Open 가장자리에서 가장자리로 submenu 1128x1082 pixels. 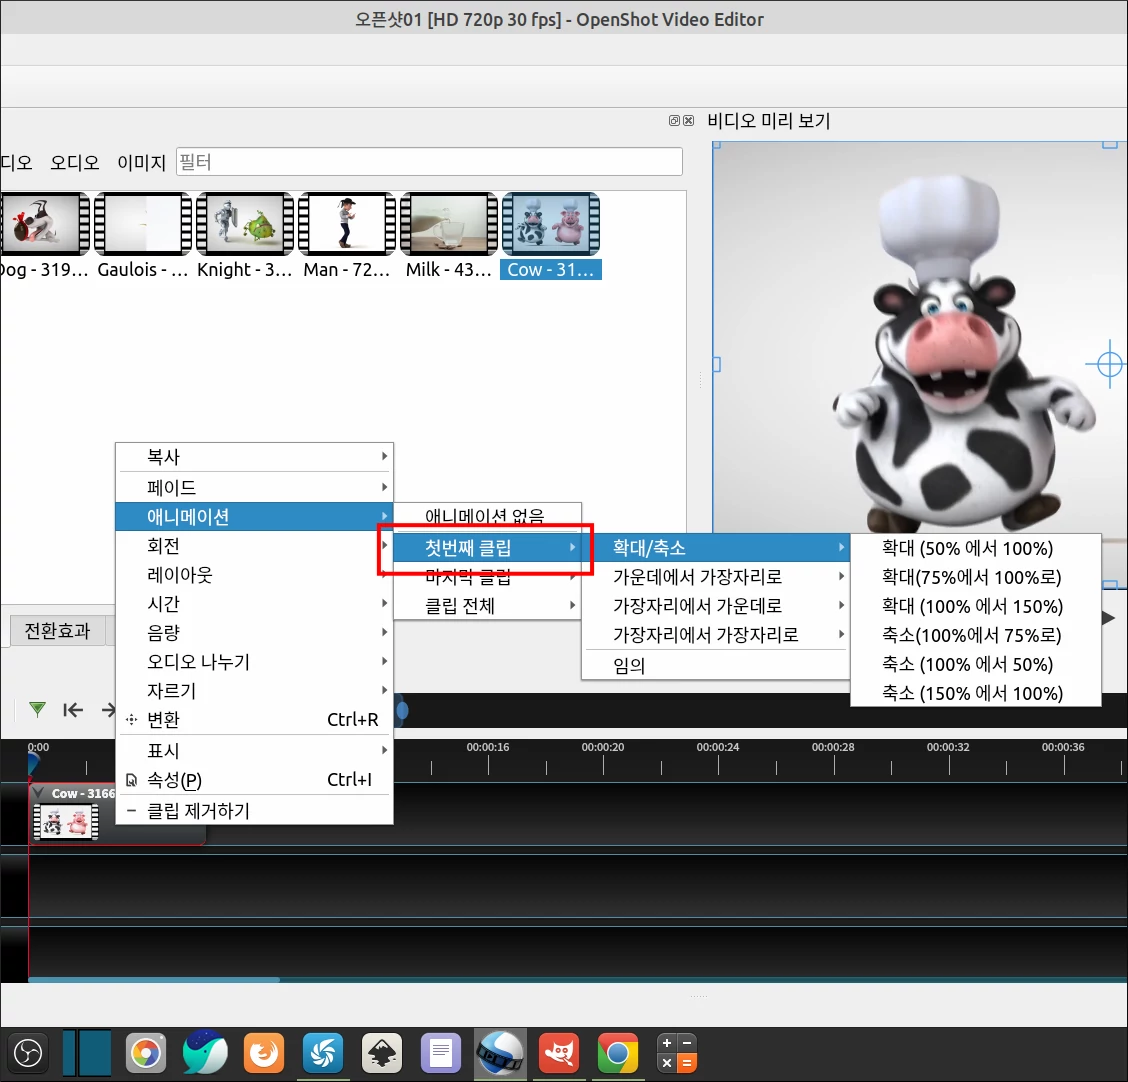click(x=716, y=635)
